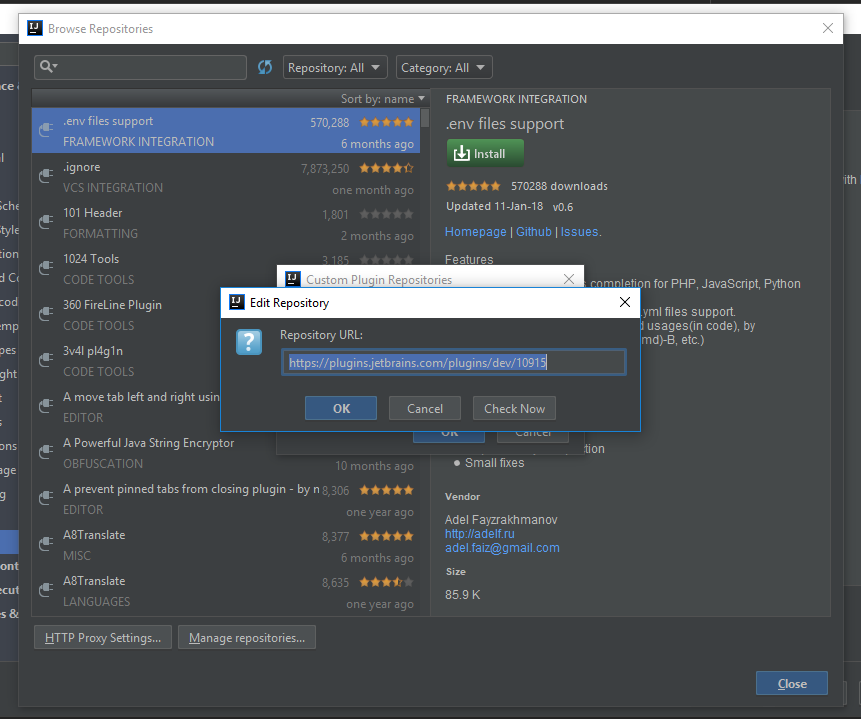Open HTTP Proxy Settings
861x719 pixels.
coord(103,637)
